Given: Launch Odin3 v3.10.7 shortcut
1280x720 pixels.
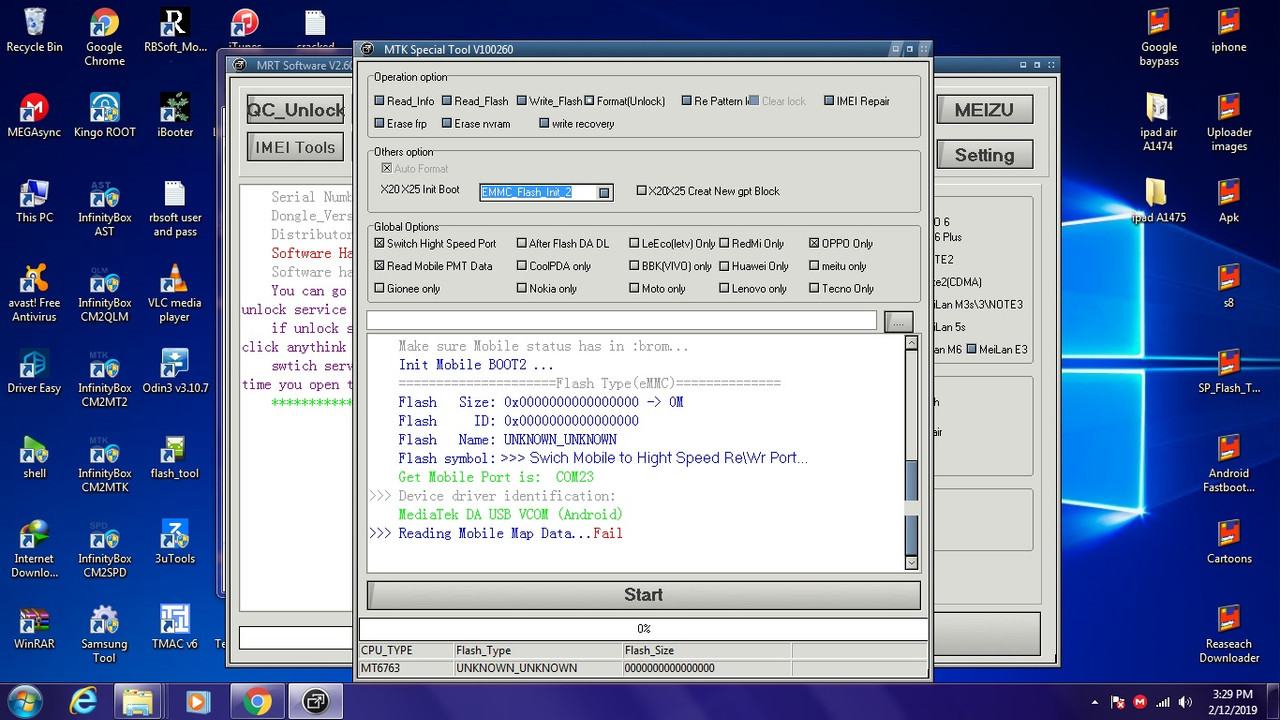Looking at the screenshot, I should (175, 371).
